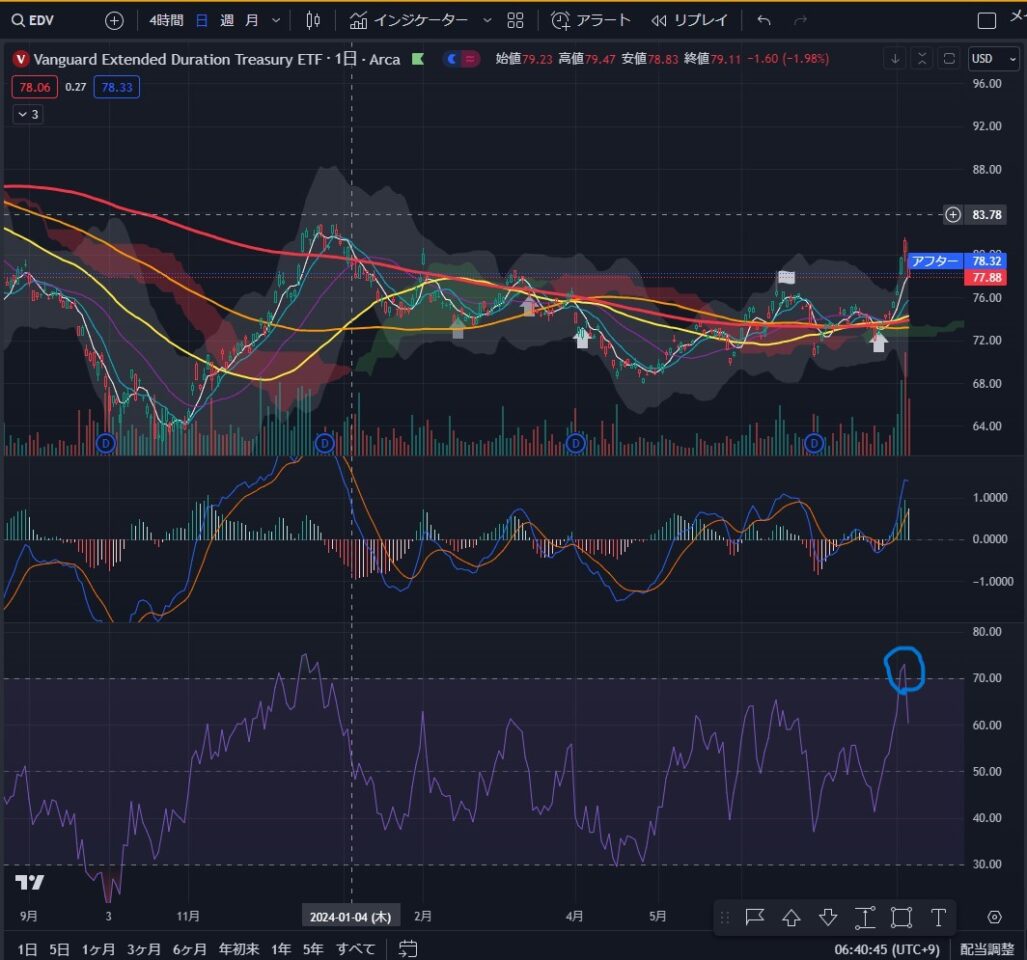Click the dividend D marker near June
The image size is (1027, 960).
(x=813, y=443)
